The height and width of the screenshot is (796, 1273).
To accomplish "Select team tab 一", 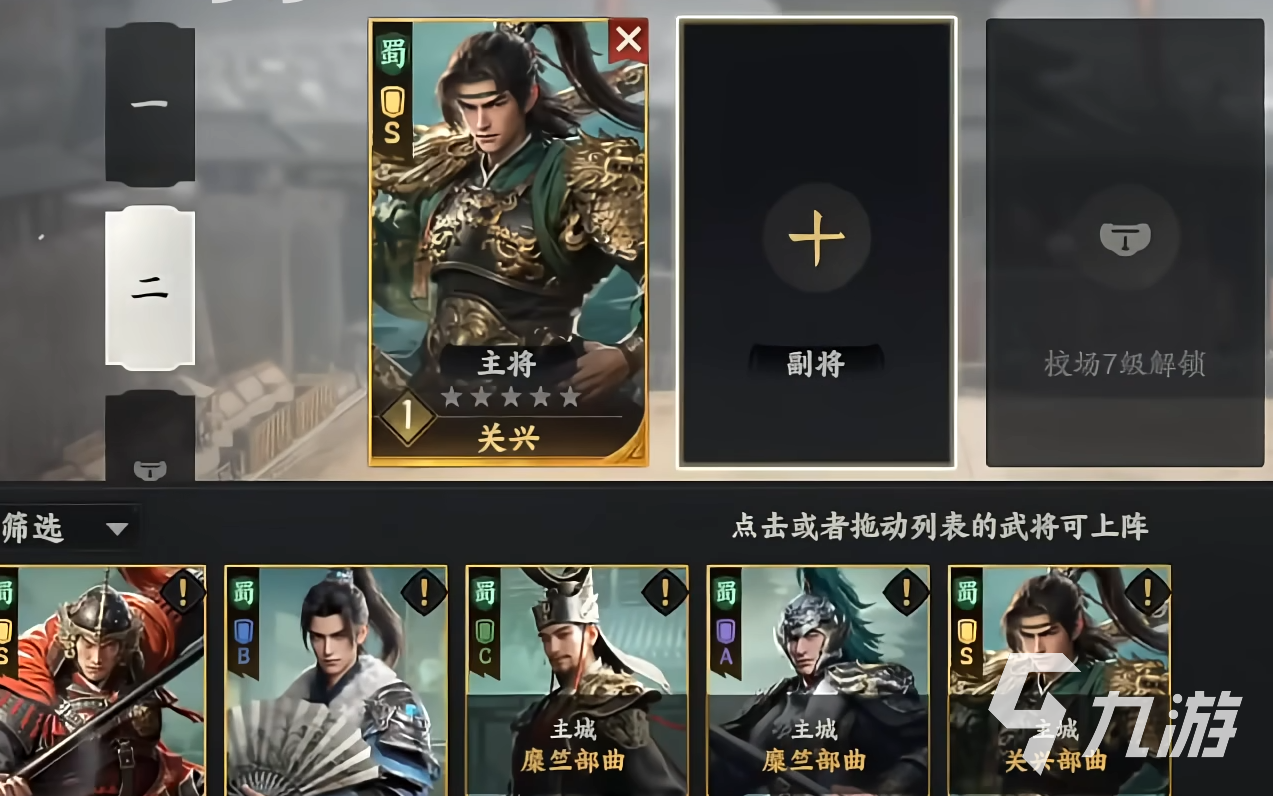I will [x=150, y=104].
